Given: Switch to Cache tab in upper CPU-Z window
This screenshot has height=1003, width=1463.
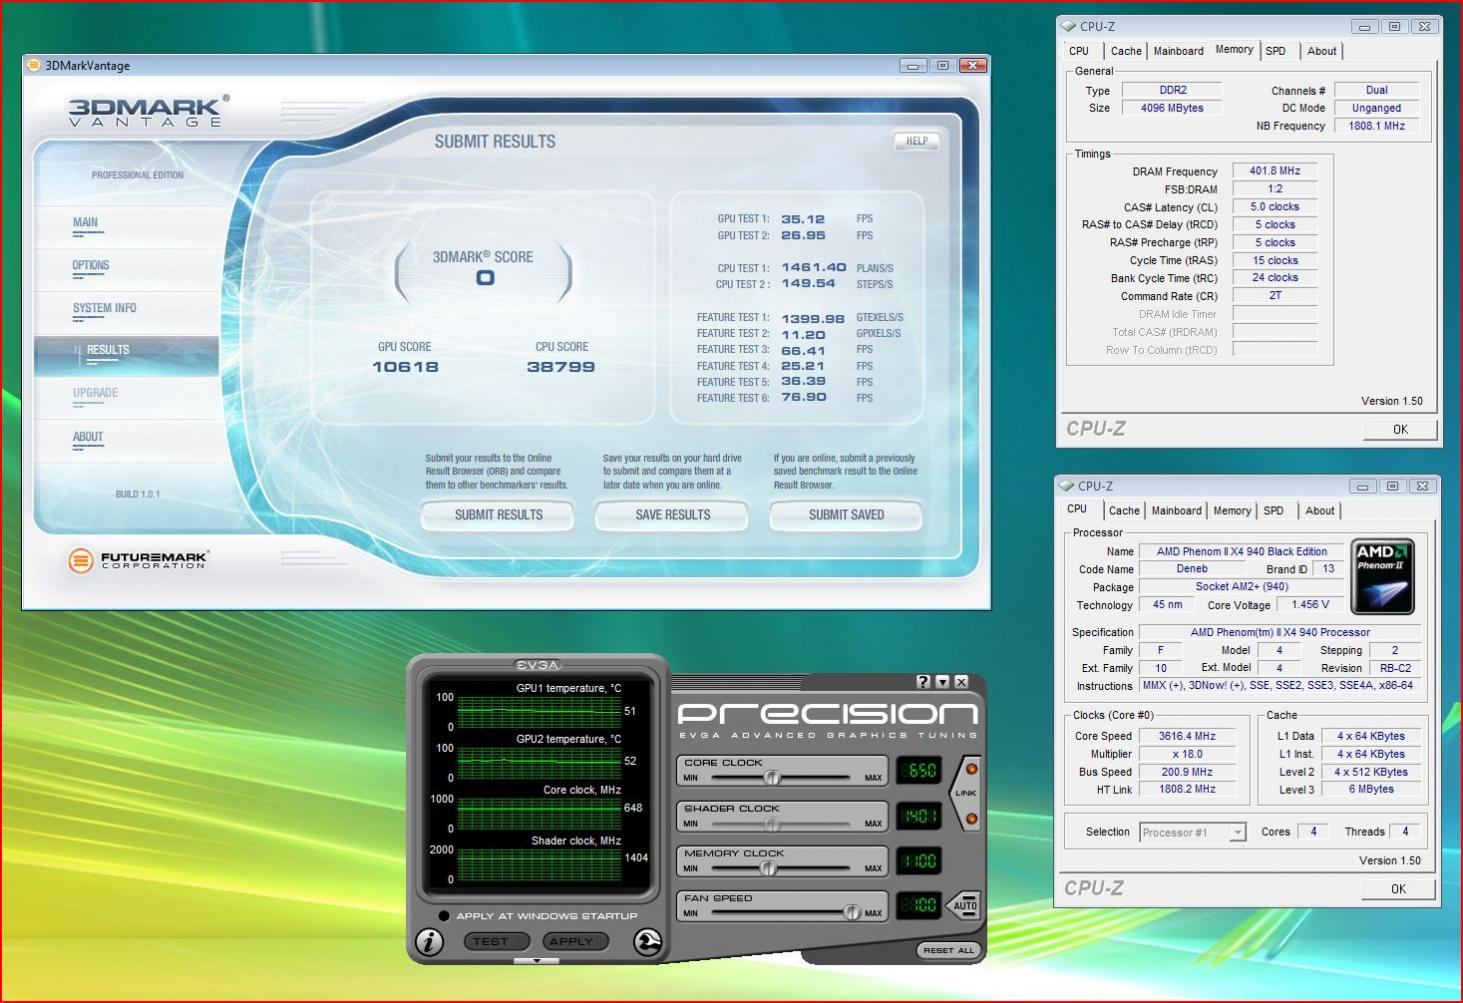Looking at the screenshot, I should pyautogui.click(x=1126, y=51).
